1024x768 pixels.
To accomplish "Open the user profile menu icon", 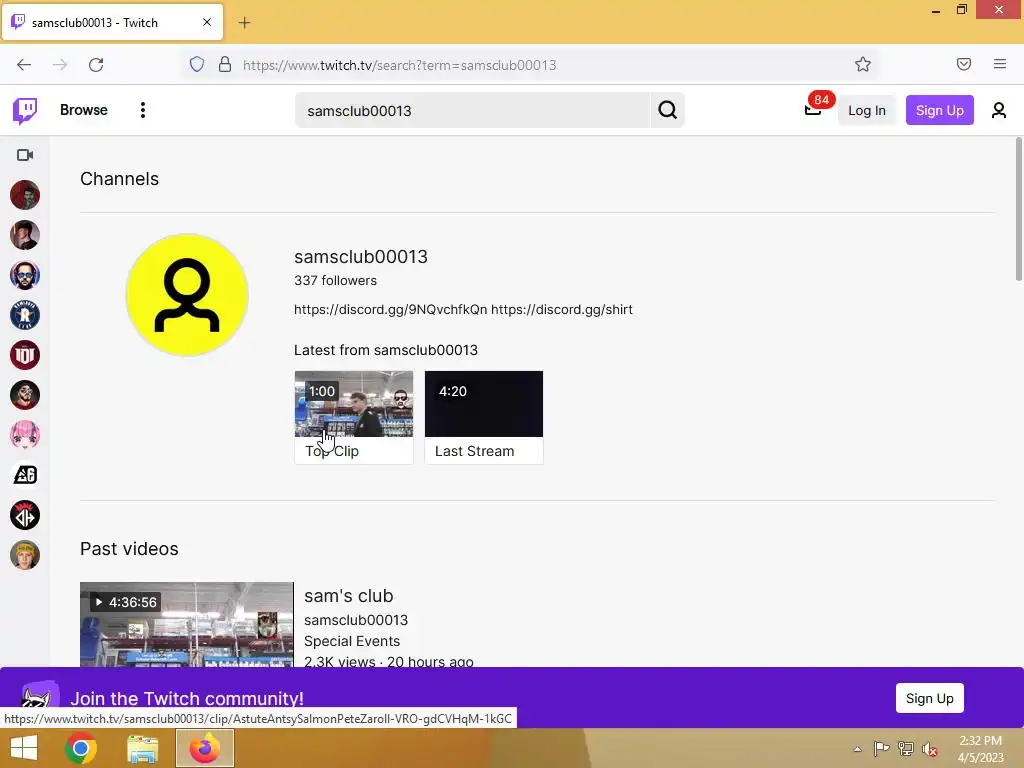I will tap(999, 110).
